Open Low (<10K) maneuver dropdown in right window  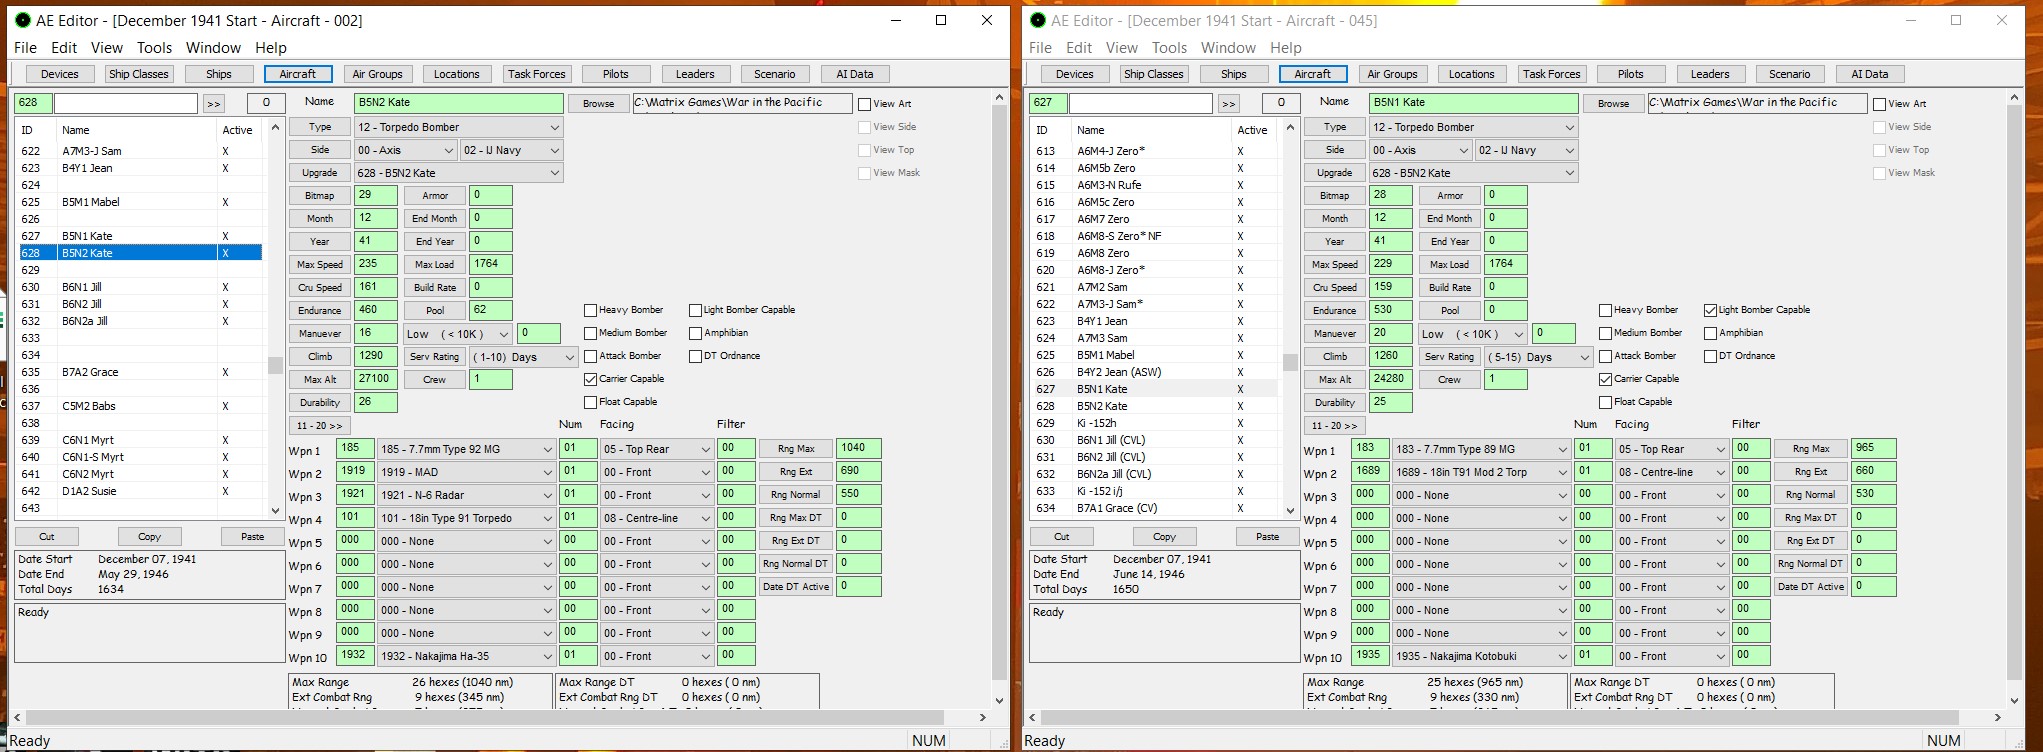point(1474,334)
